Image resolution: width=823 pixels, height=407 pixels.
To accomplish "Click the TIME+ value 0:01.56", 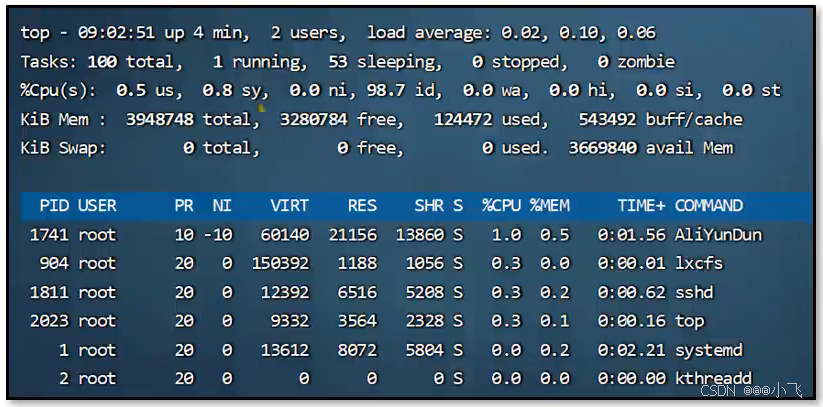I will click(x=632, y=235).
